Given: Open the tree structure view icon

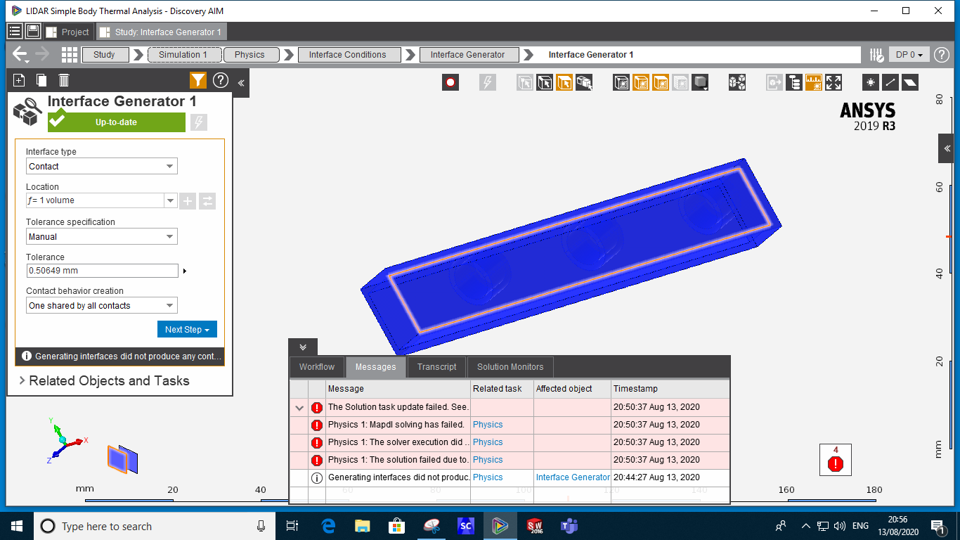Looking at the screenshot, I should point(794,82).
